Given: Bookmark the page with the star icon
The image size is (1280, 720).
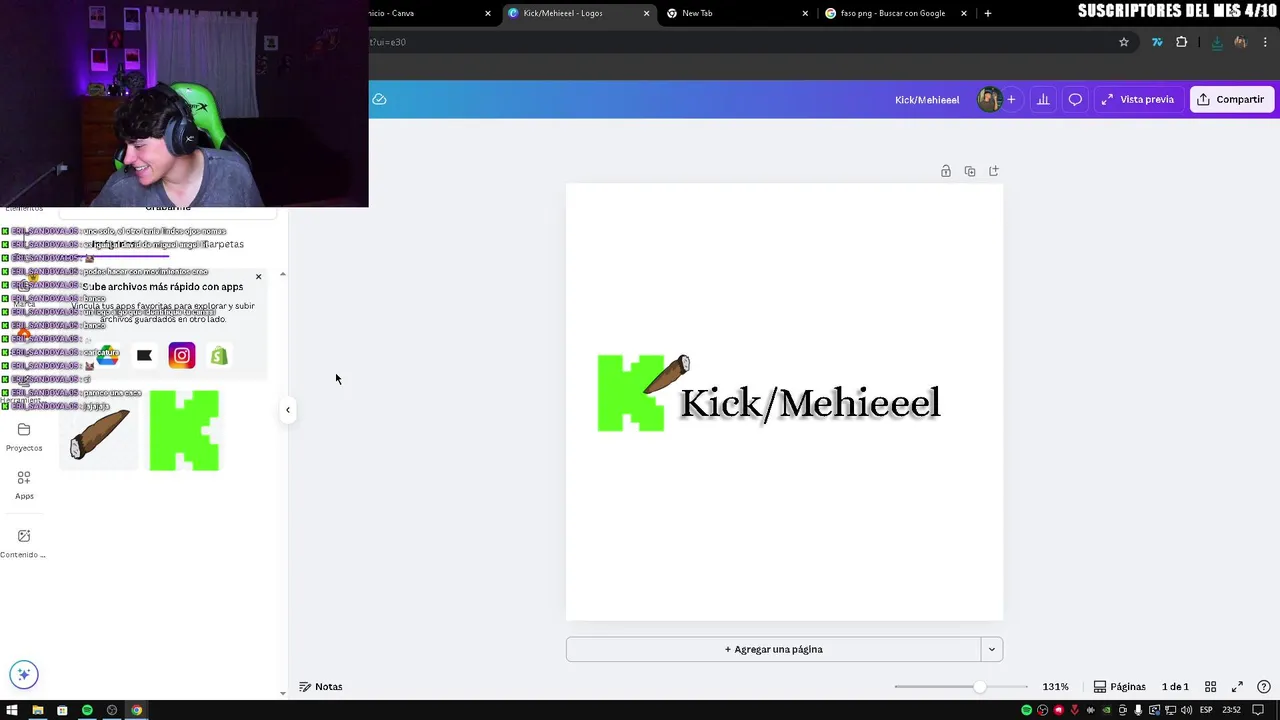Looking at the screenshot, I should pyautogui.click(x=1124, y=42).
